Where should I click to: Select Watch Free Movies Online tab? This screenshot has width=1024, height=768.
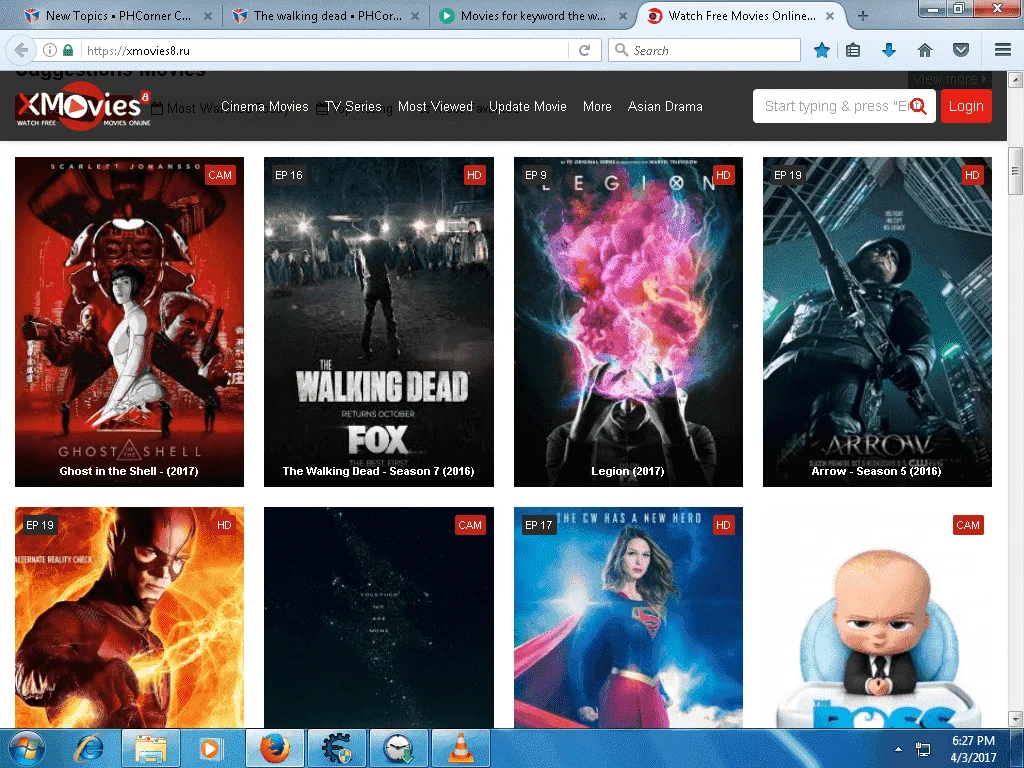[x=741, y=16]
